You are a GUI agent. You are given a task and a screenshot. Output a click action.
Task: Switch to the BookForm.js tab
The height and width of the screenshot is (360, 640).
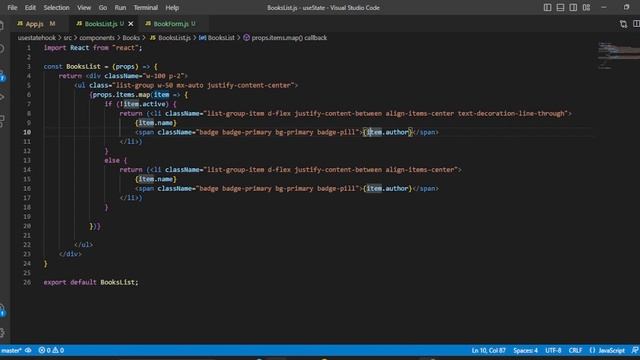[x=171, y=24]
